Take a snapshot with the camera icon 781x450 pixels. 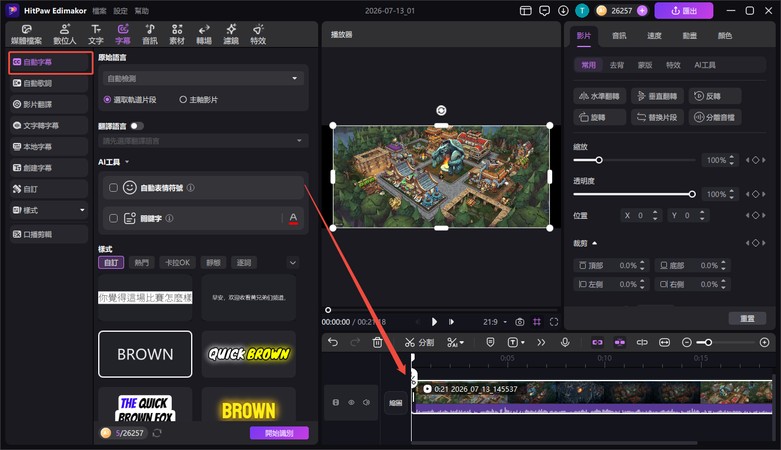coord(520,322)
